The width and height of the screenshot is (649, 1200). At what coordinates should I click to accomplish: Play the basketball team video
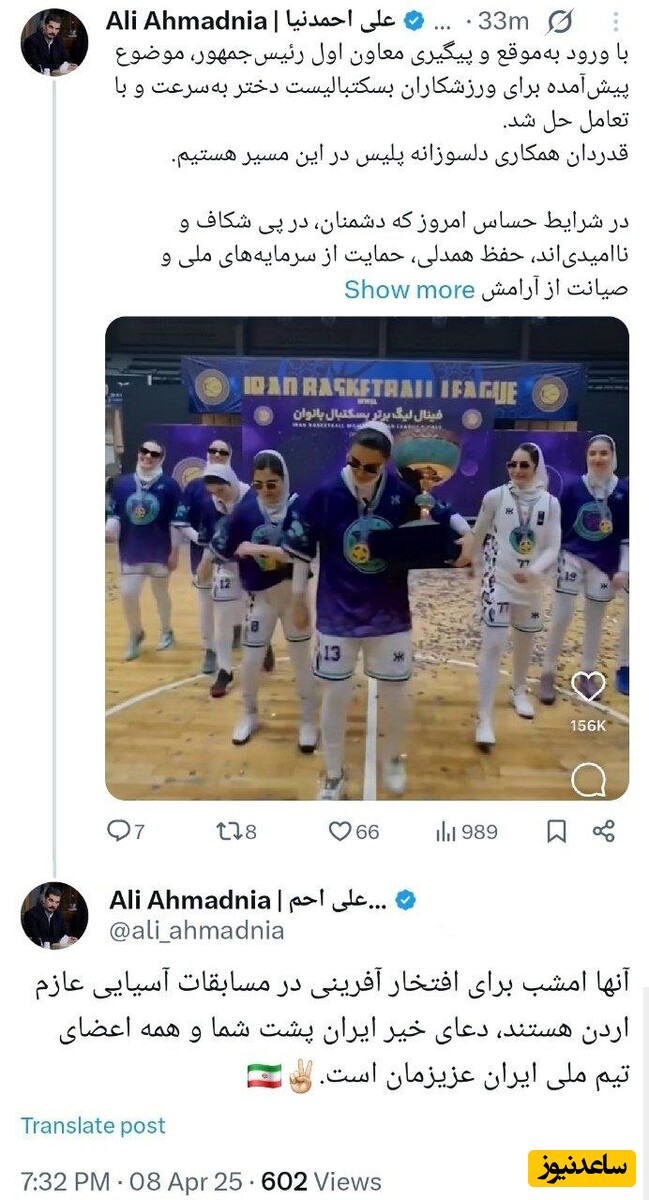pos(367,558)
